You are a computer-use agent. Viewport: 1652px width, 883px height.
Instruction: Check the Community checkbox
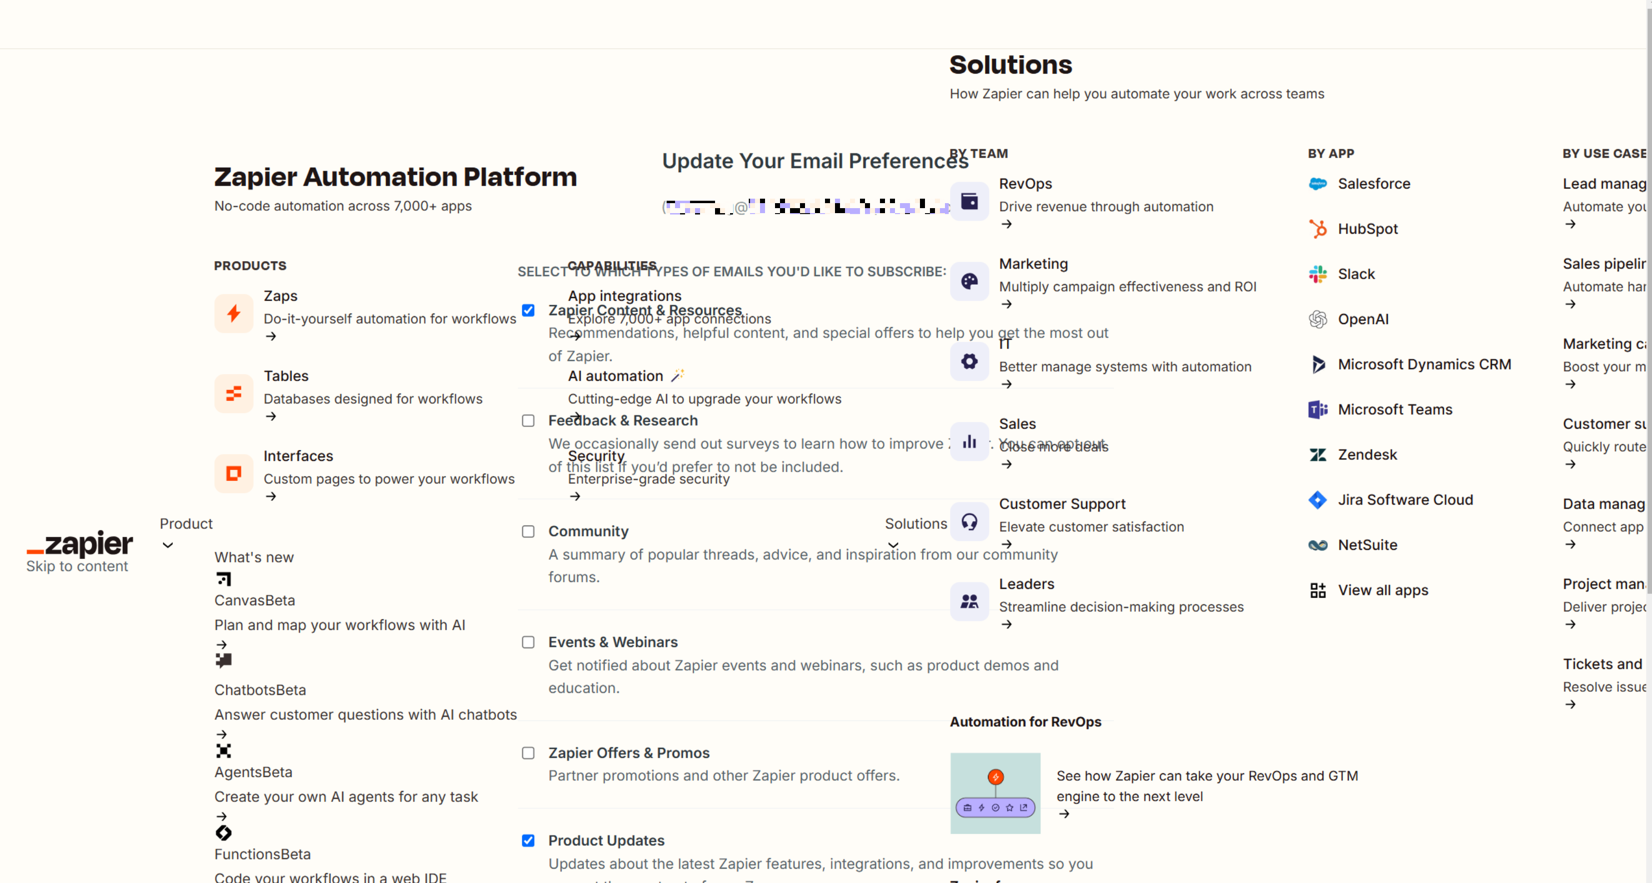coord(528,532)
